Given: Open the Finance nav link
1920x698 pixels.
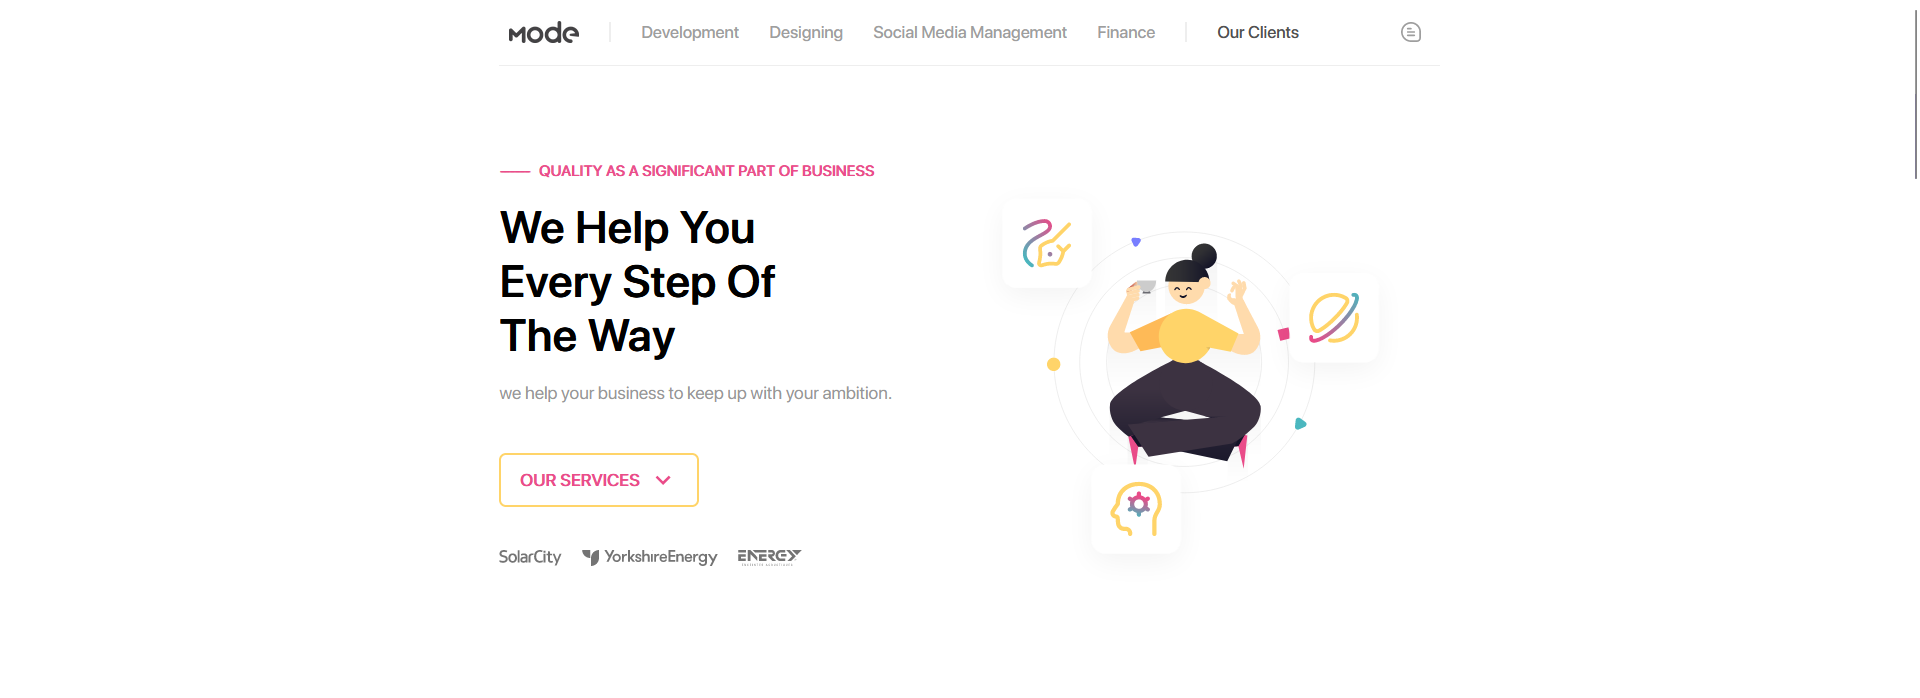Looking at the screenshot, I should [x=1126, y=32].
